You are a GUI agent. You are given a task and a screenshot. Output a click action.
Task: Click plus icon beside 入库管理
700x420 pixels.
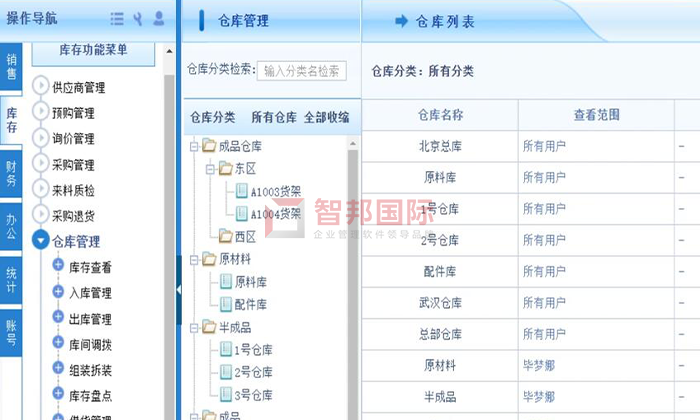click(x=58, y=291)
